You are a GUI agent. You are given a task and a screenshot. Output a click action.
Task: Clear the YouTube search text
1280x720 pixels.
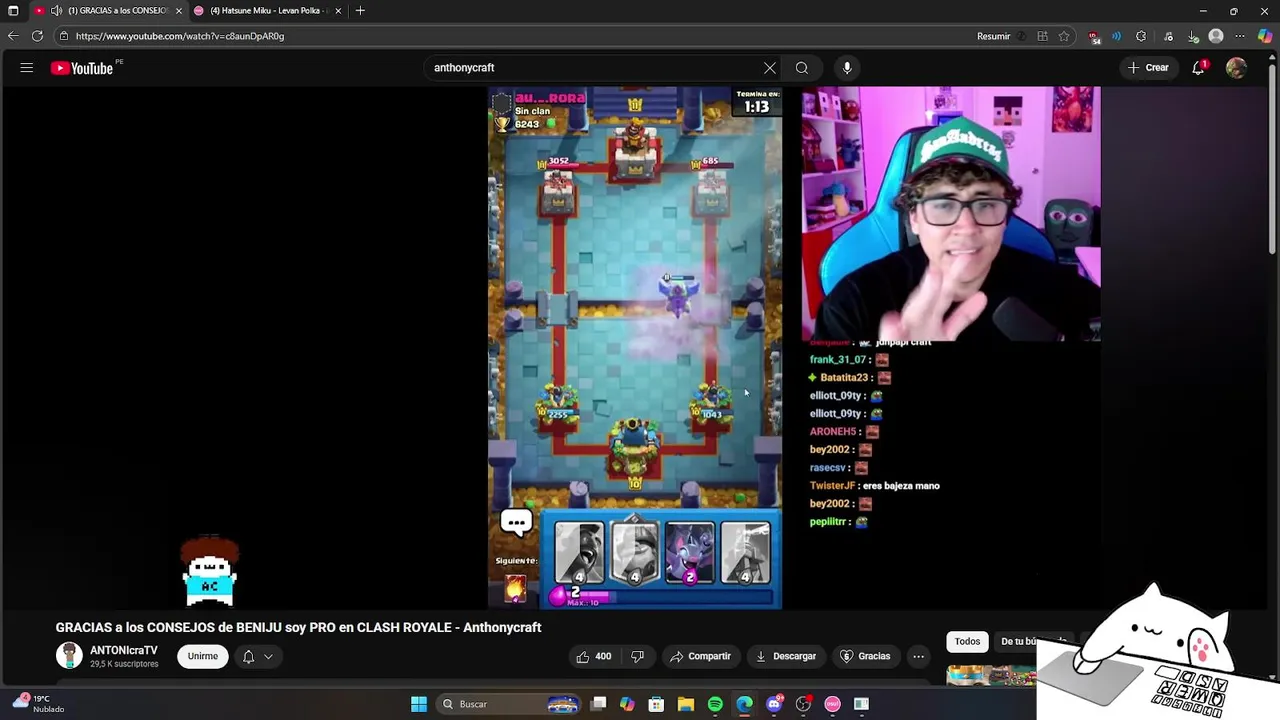pos(770,68)
